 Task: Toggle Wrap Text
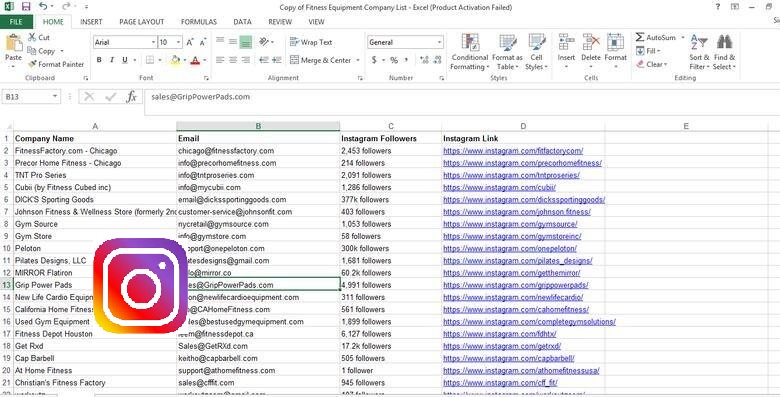(x=311, y=42)
